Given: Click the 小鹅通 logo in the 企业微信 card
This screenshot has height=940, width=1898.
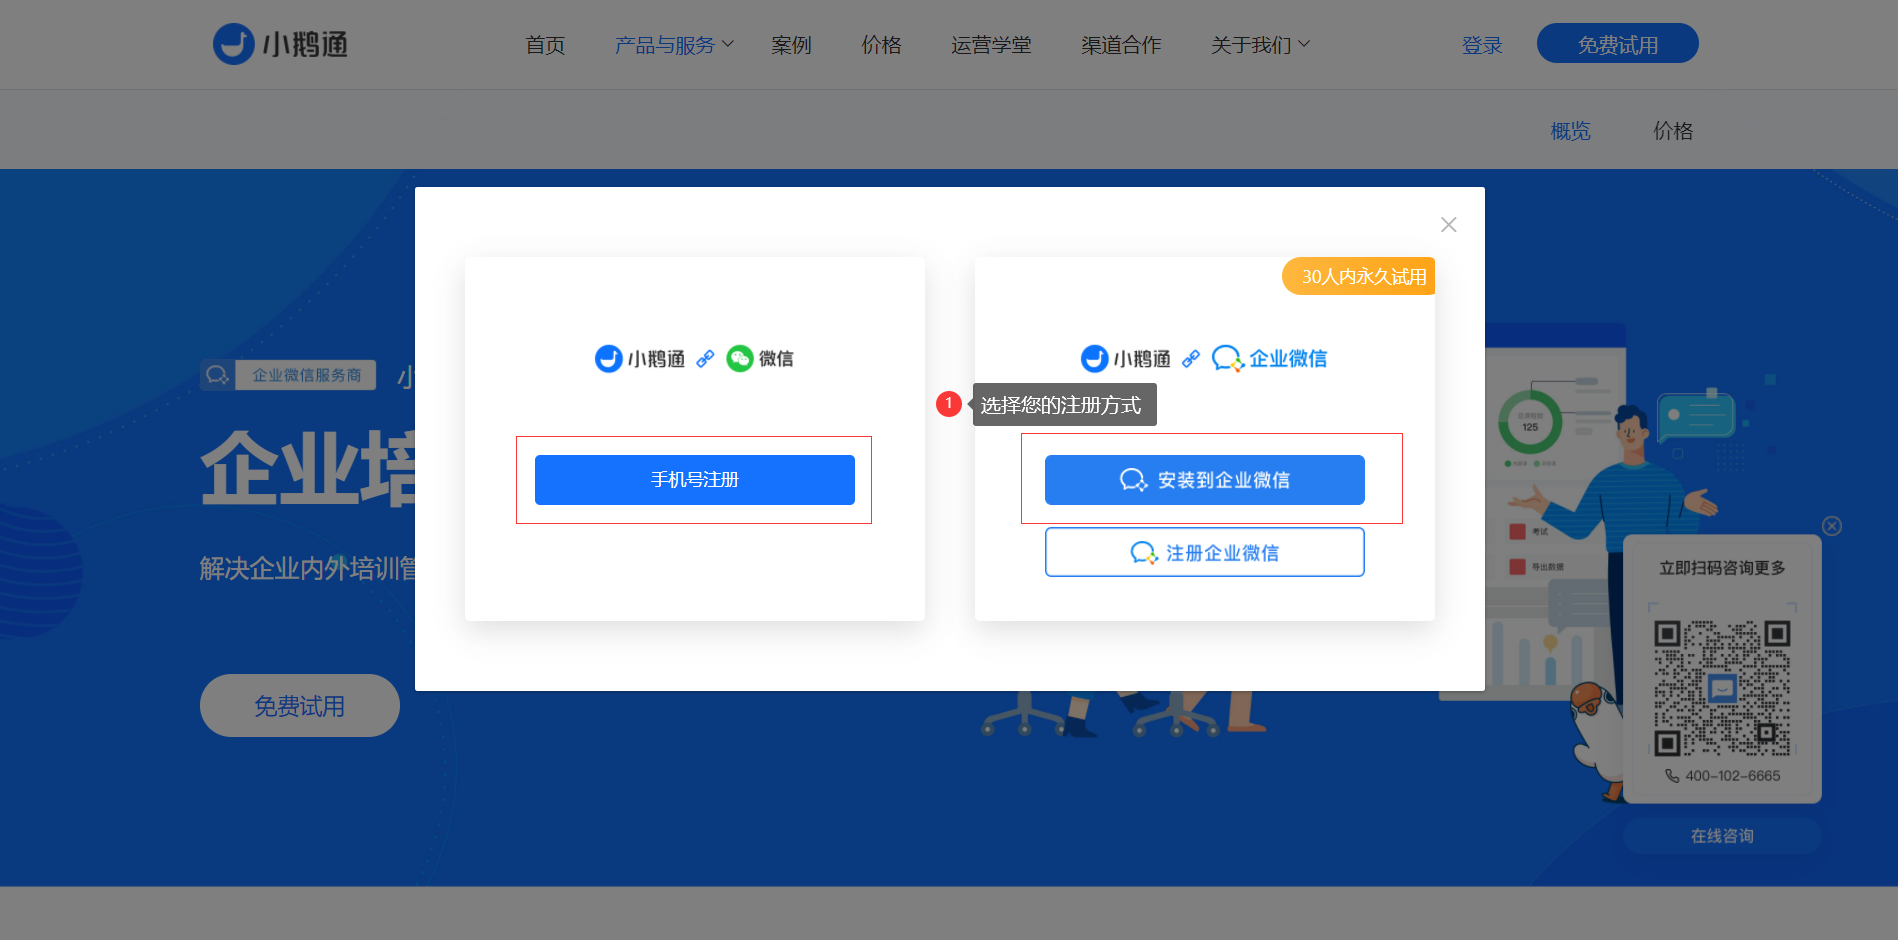Looking at the screenshot, I should click(x=1126, y=359).
